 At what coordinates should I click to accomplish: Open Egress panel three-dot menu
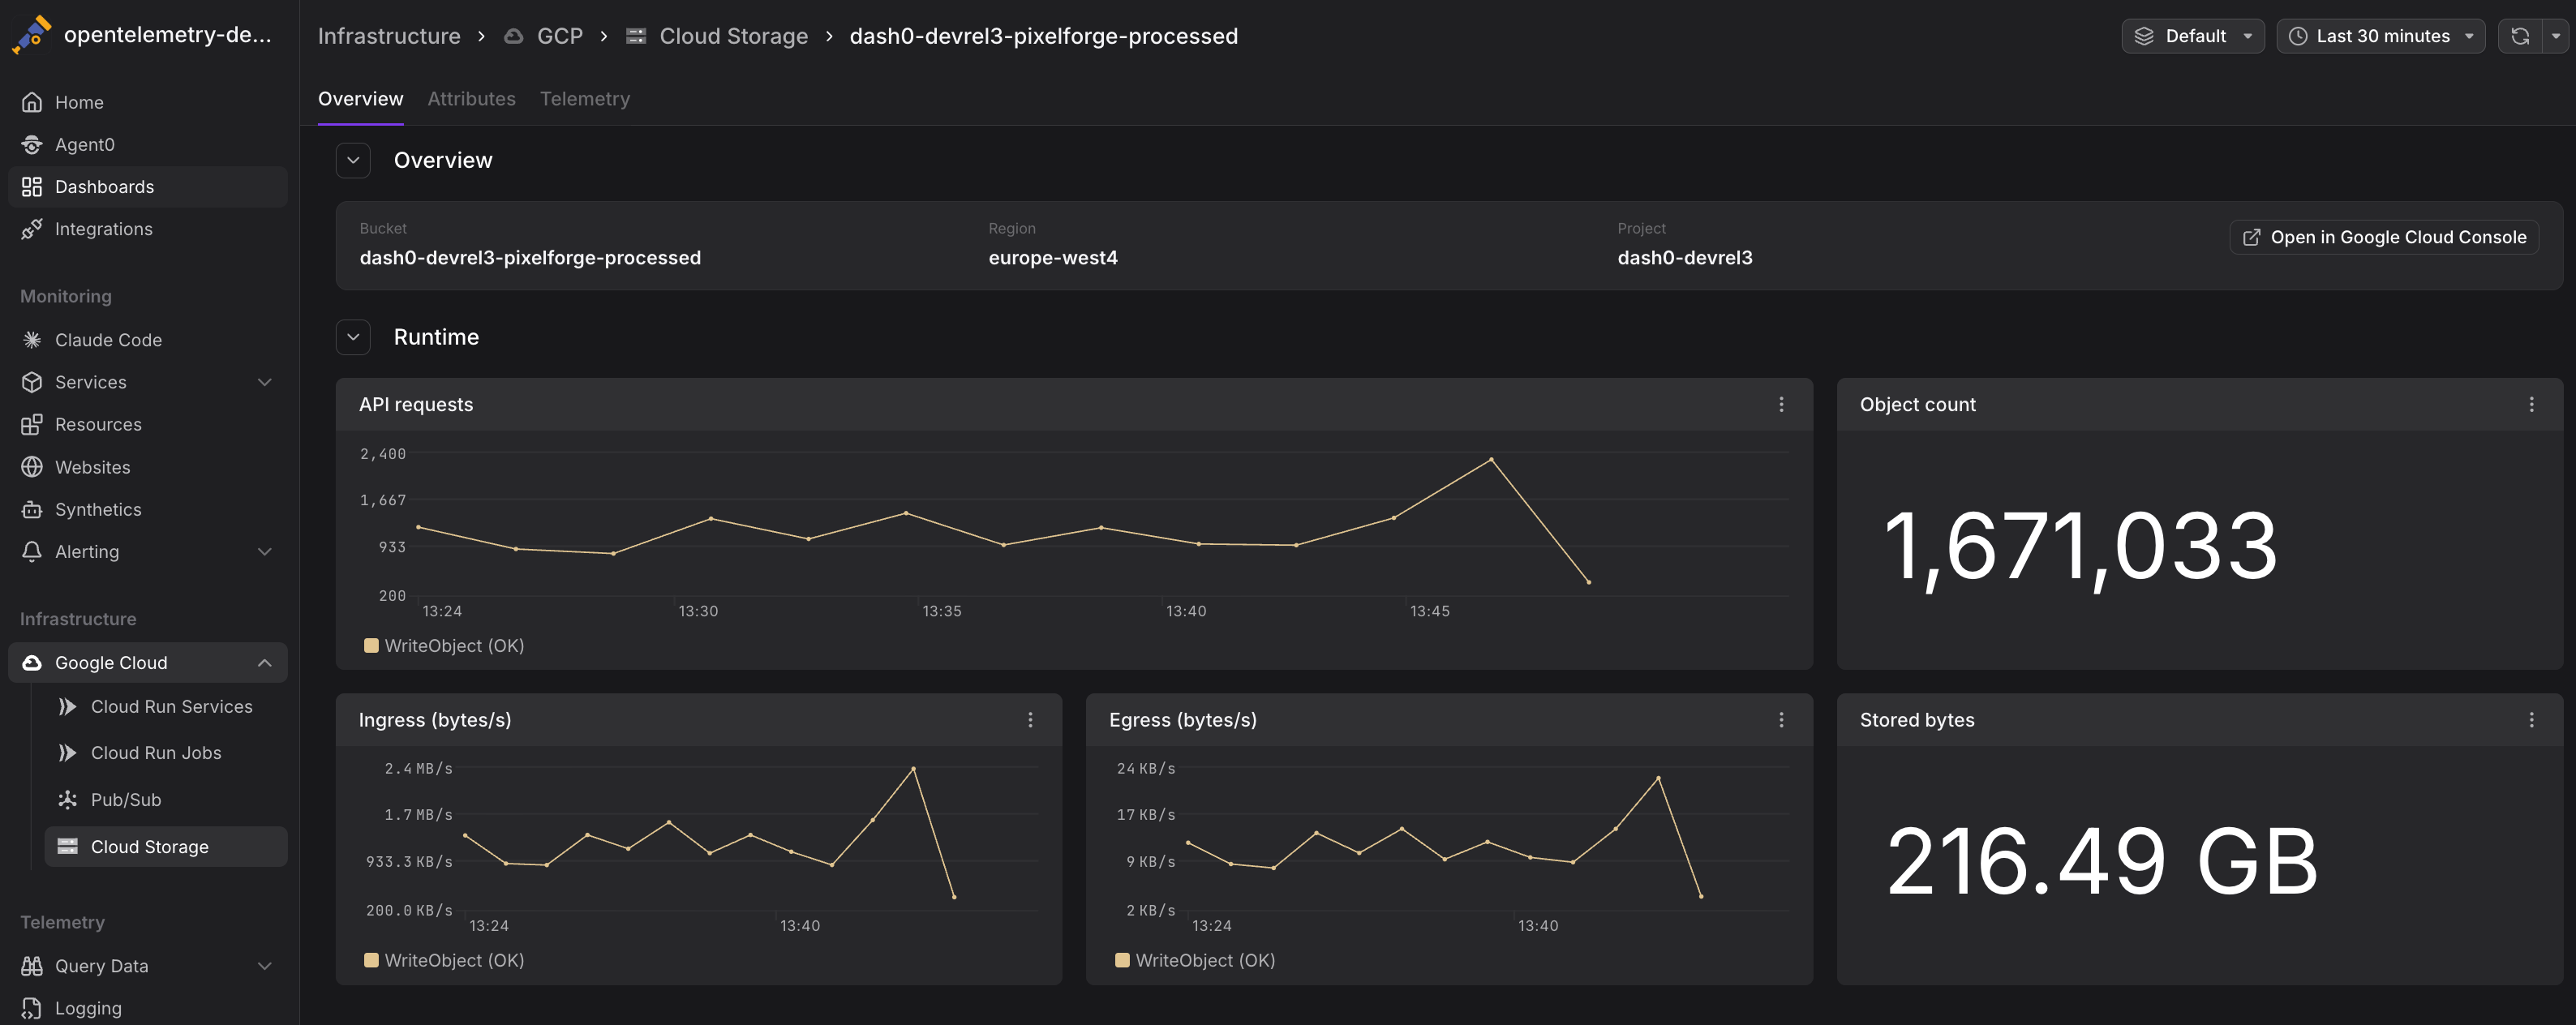click(1781, 720)
